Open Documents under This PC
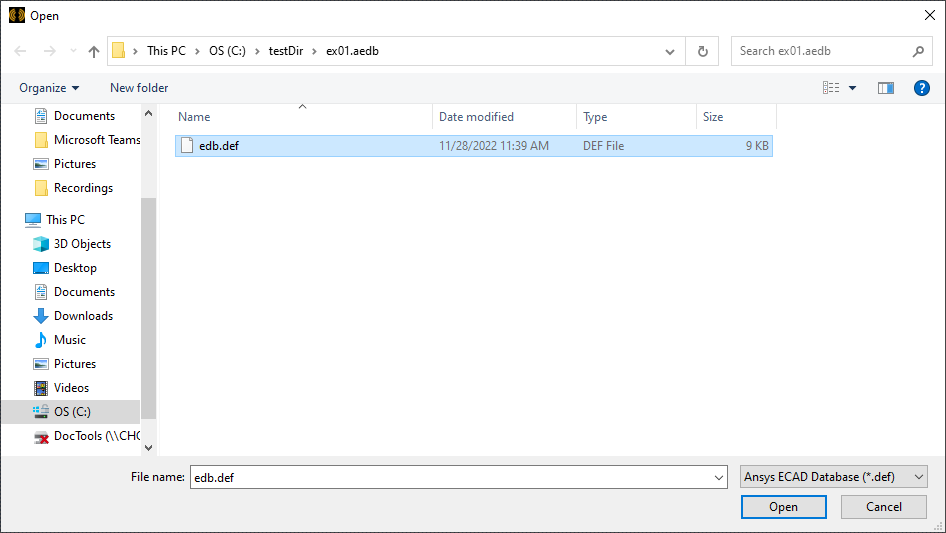 (x=84, y=292)
